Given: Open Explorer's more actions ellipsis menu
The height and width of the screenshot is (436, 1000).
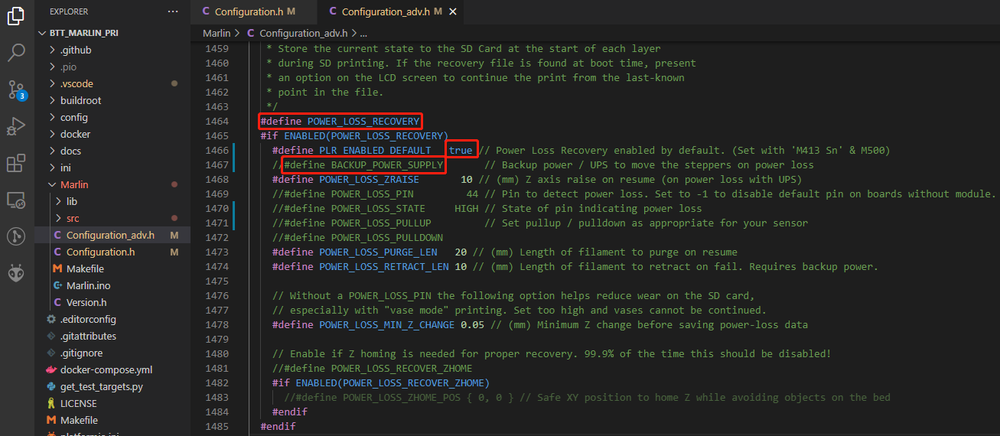Looking at the screenshot, I should [x=172, y=12].
